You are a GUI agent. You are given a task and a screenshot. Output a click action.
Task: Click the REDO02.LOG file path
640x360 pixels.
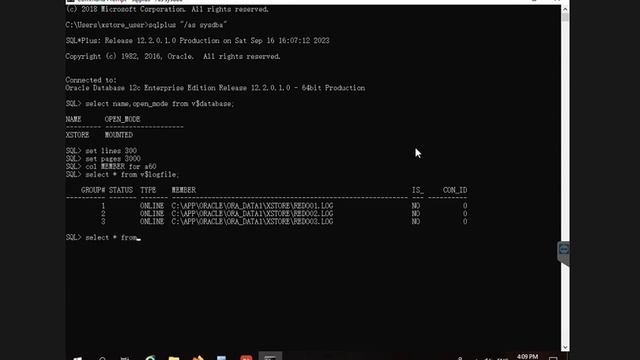pos(252,213)
